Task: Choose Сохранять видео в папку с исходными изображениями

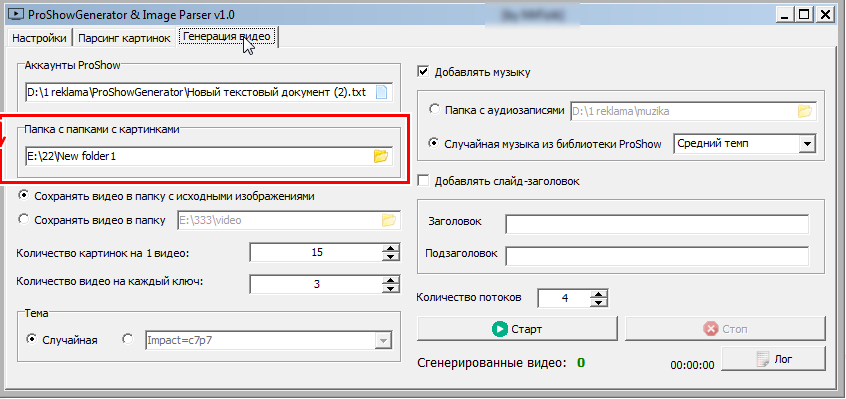Action: tap(23, 196)
